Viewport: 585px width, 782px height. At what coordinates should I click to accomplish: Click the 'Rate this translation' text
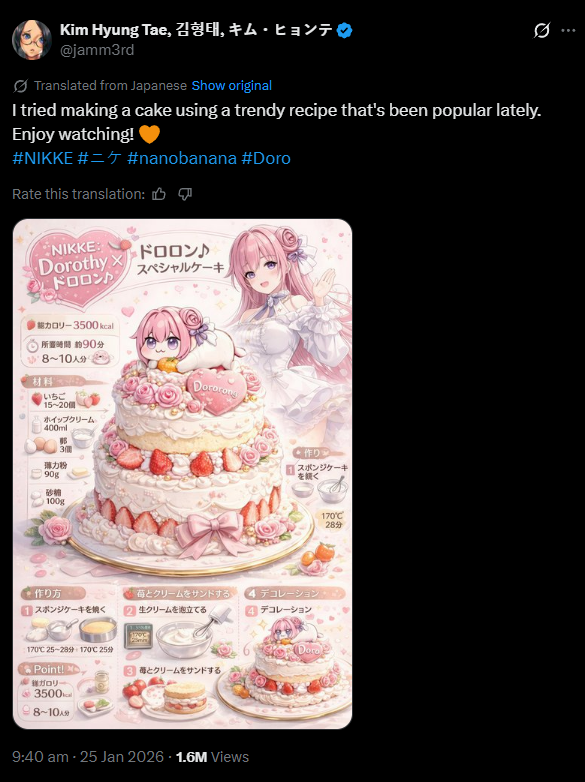coord(78,194)
